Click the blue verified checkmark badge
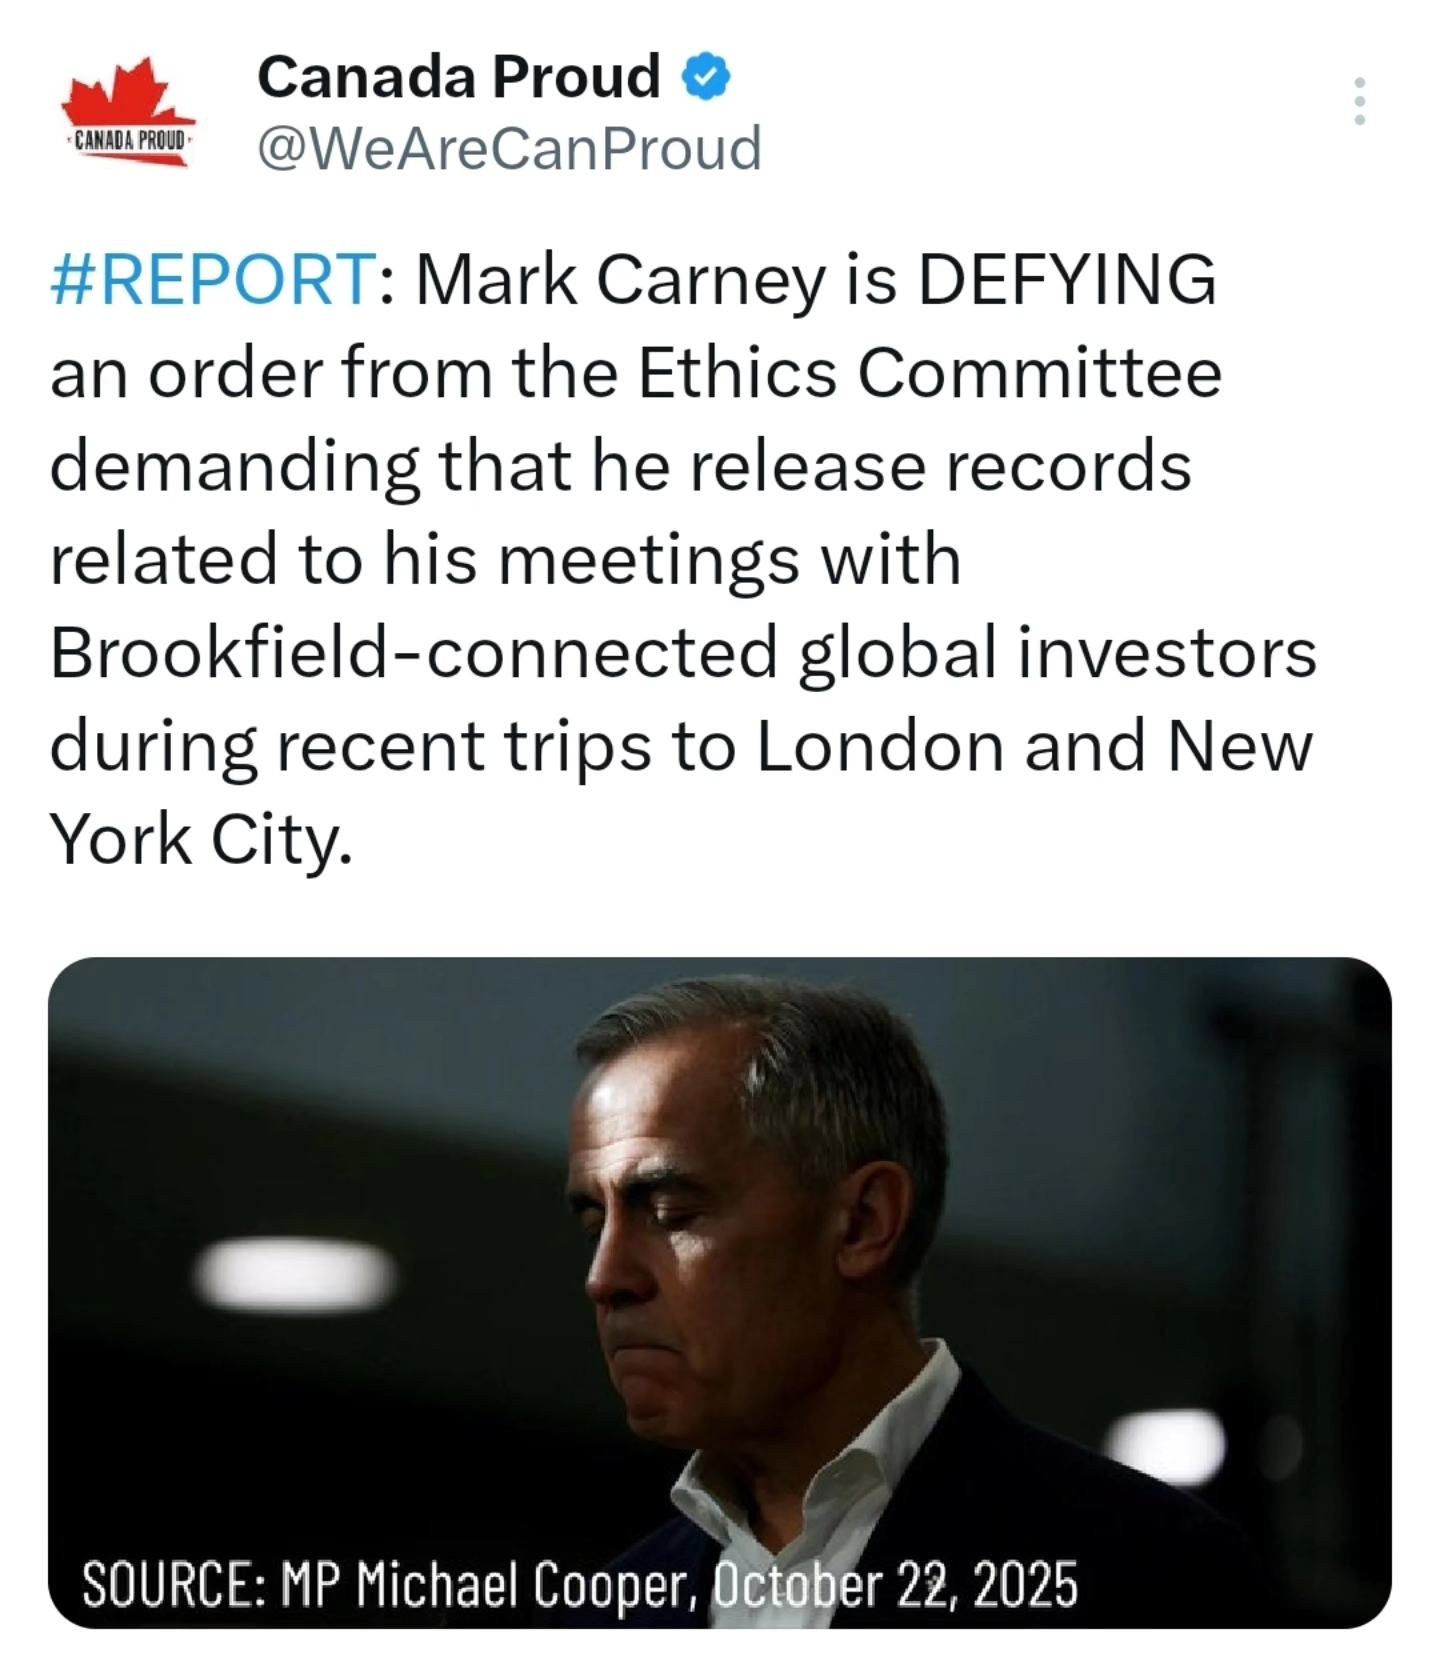This screenshot has width=1440, height=1669. [x=707, y=77]
